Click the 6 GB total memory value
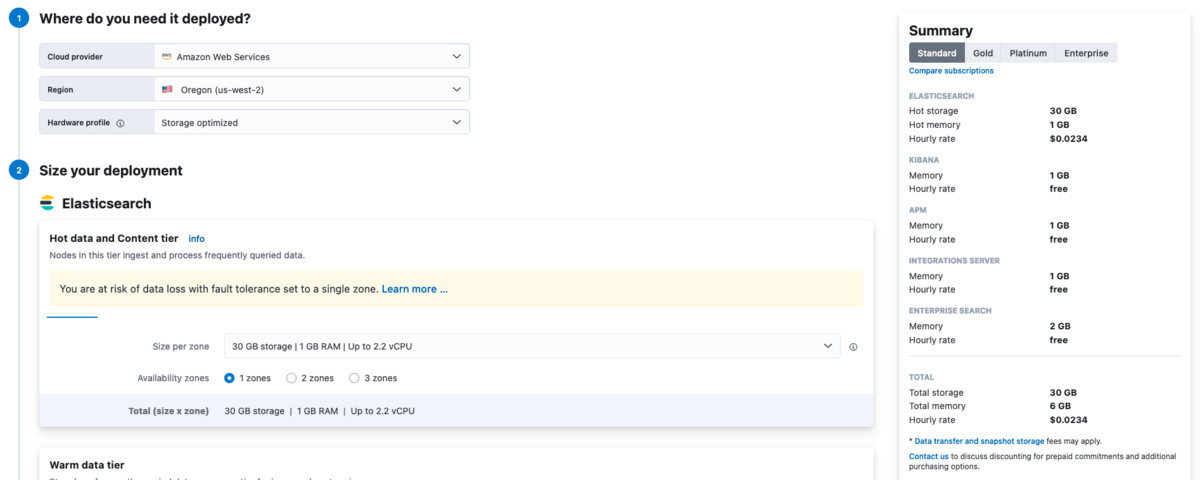 click(1060, 406)
